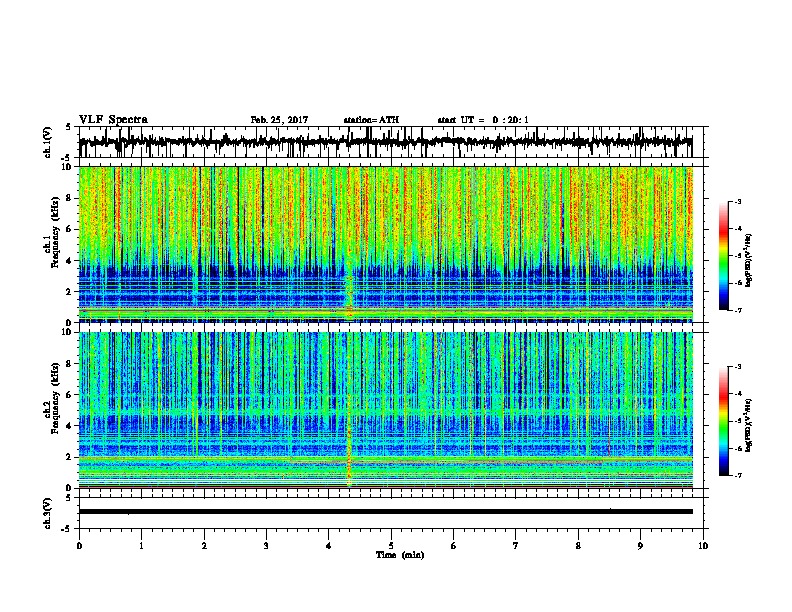Click the "ch.1(V)" waveform axis label

(47, 142)
